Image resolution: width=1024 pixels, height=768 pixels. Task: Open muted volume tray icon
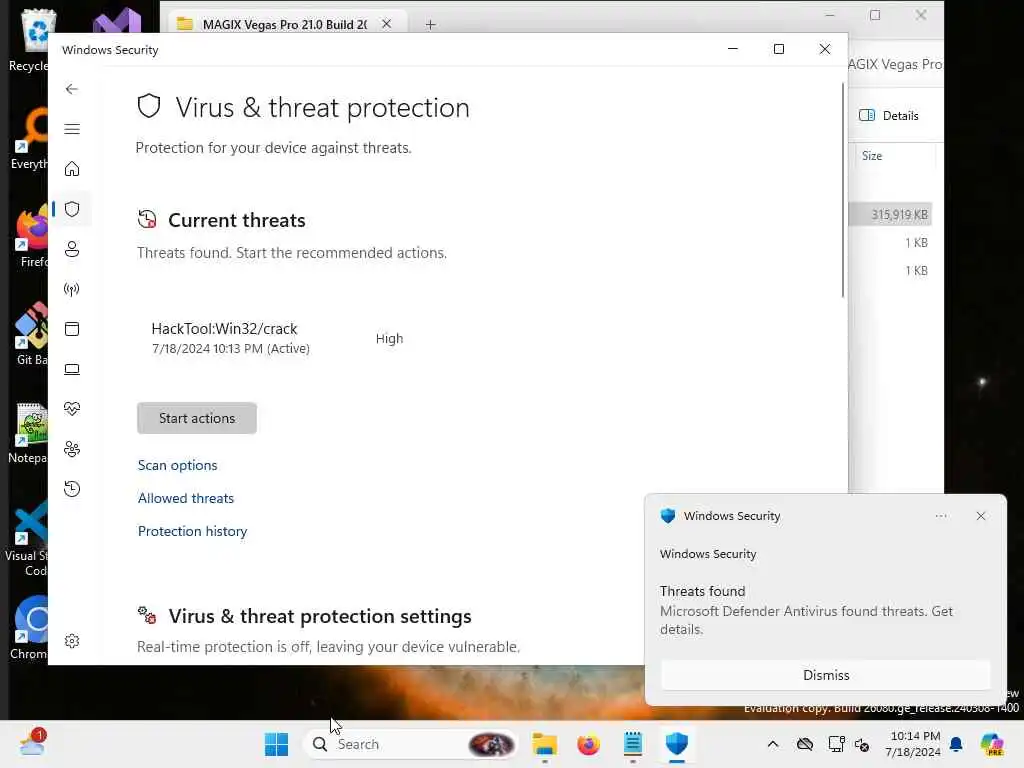[862, 744]
